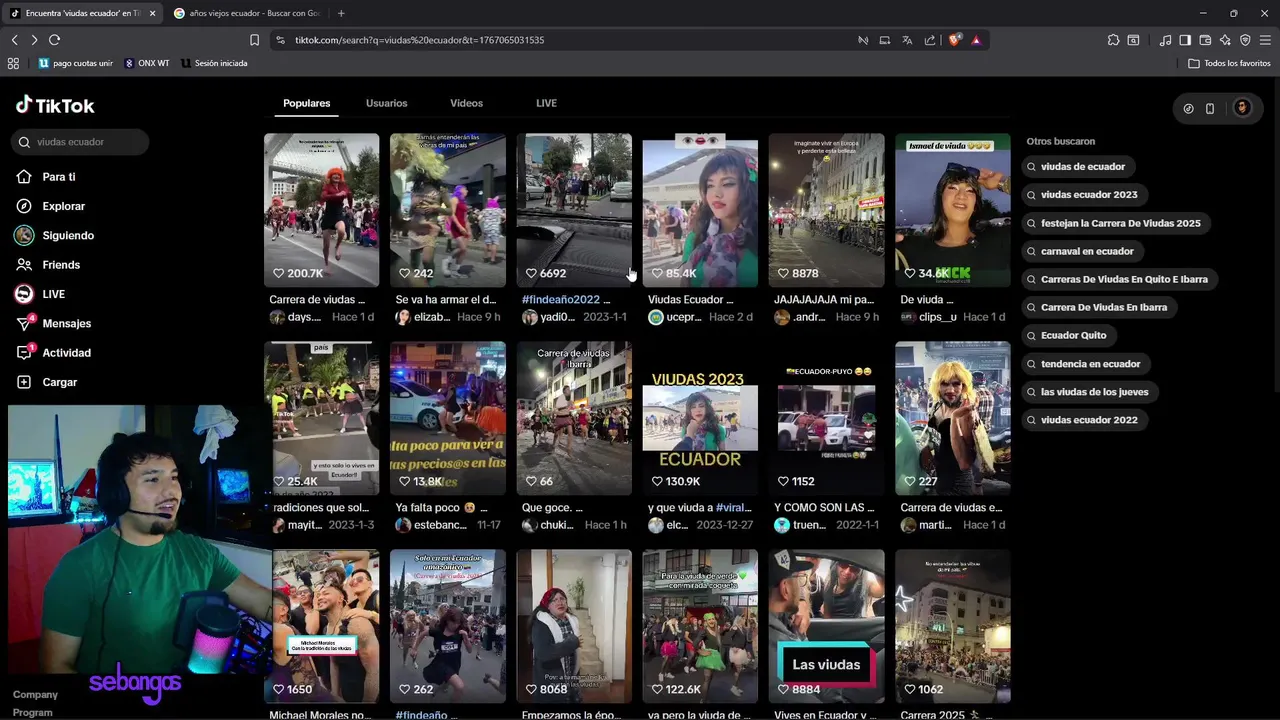Viewport: 1280px width, 720px height.
Task: Search suggestion 'Ecuador Quito'
Action: (x=1070, y=335)
